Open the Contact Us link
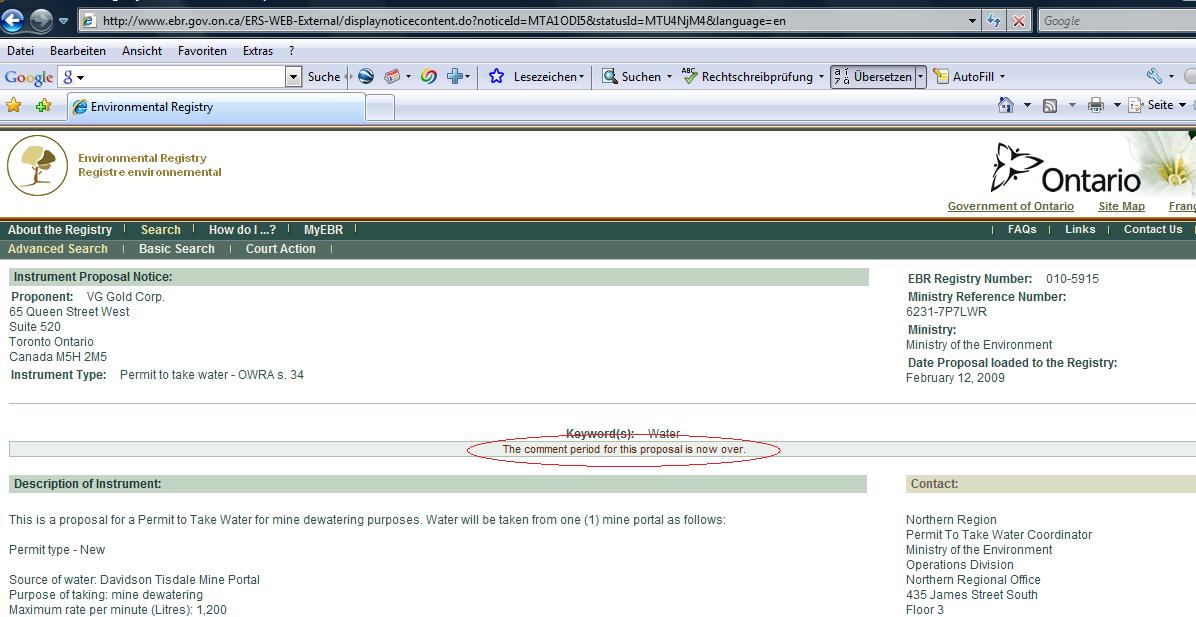 point(1153,230)
